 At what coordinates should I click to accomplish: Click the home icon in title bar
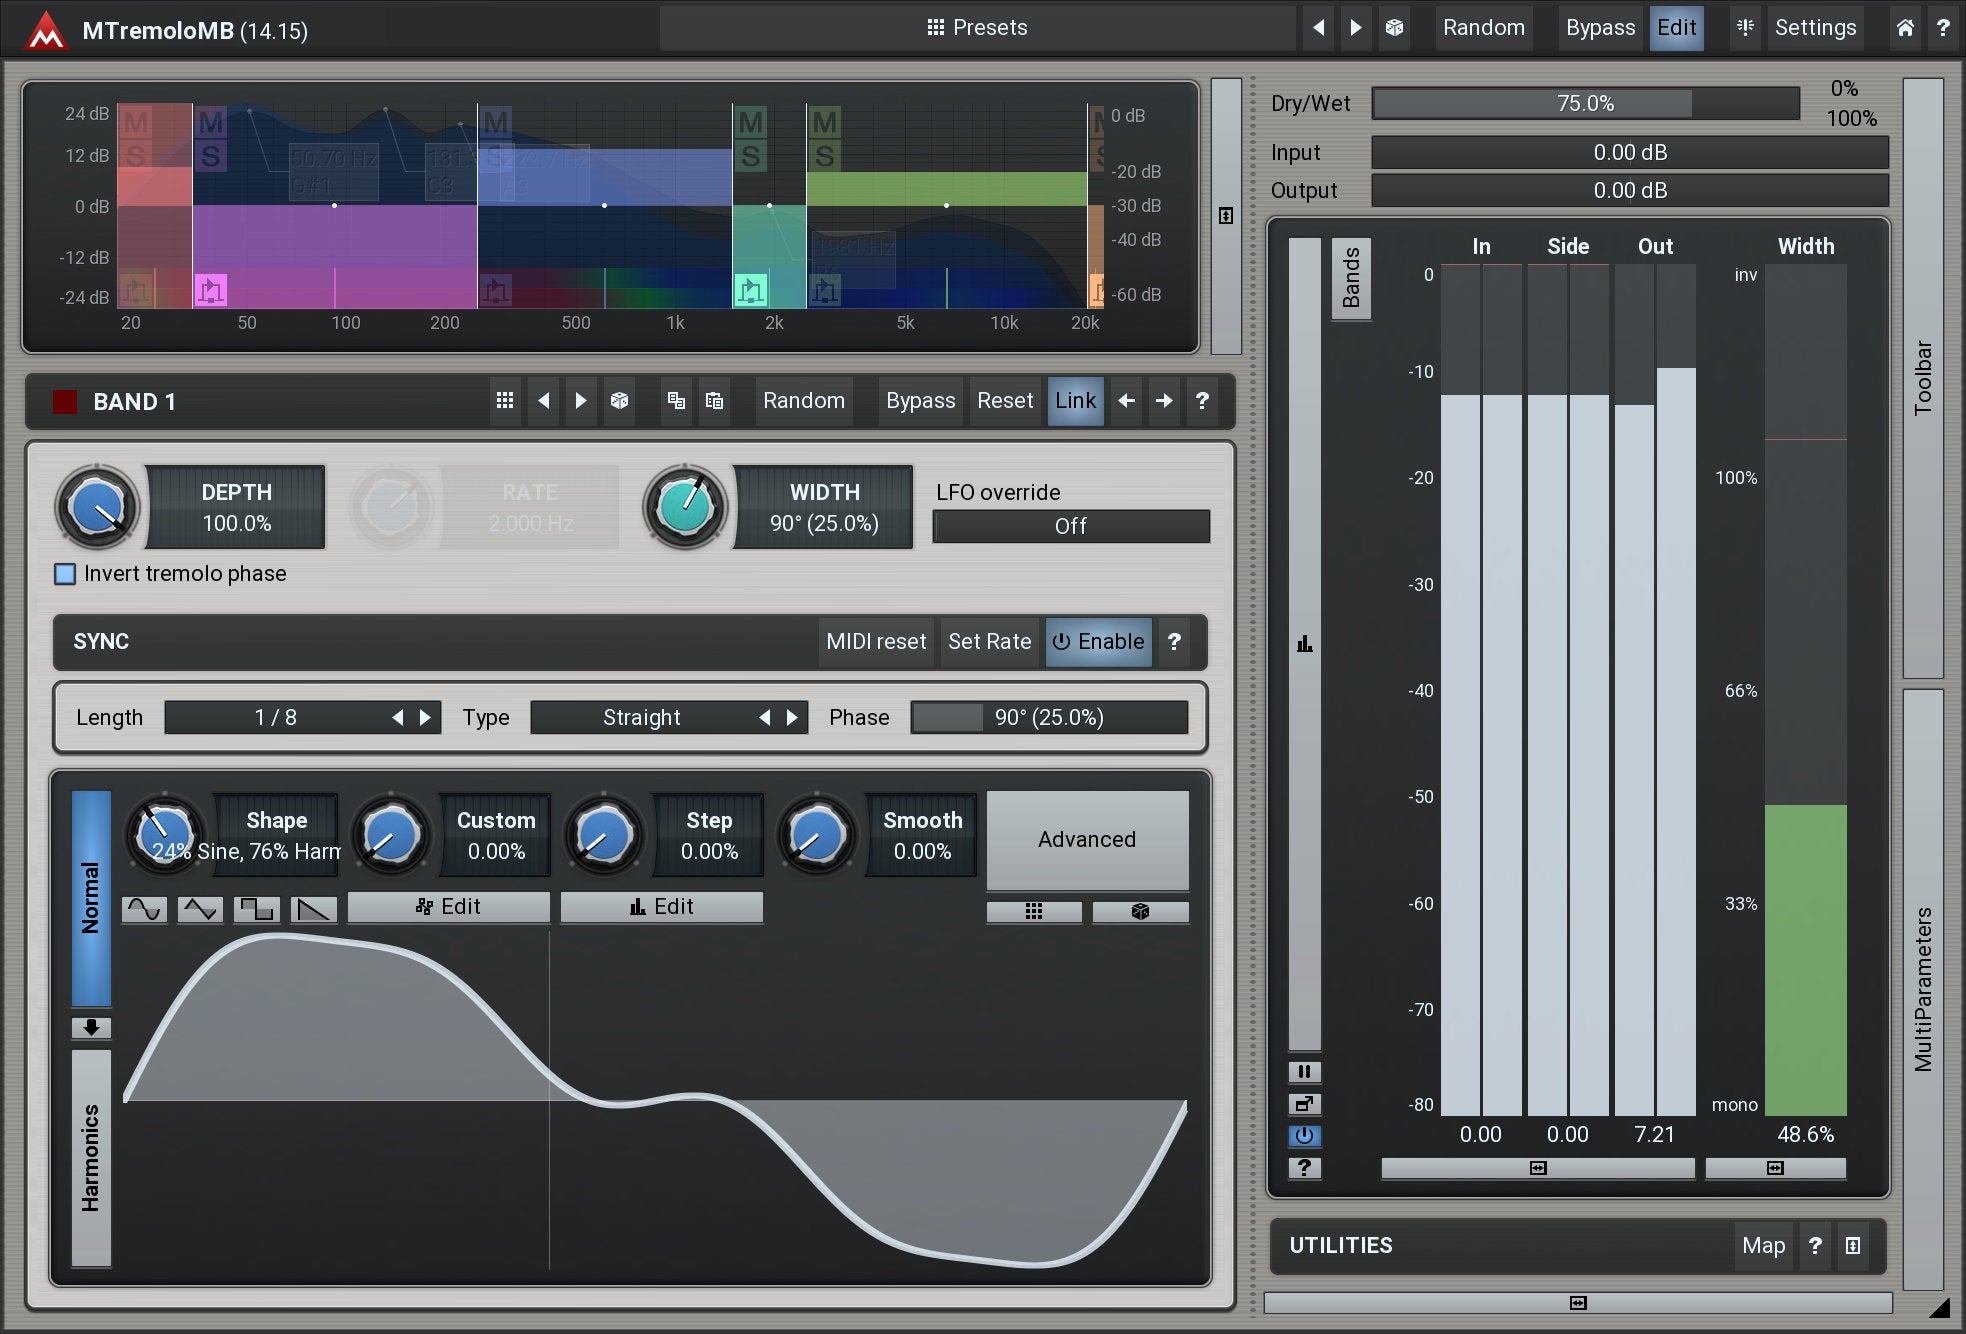tap(1905, 28)
